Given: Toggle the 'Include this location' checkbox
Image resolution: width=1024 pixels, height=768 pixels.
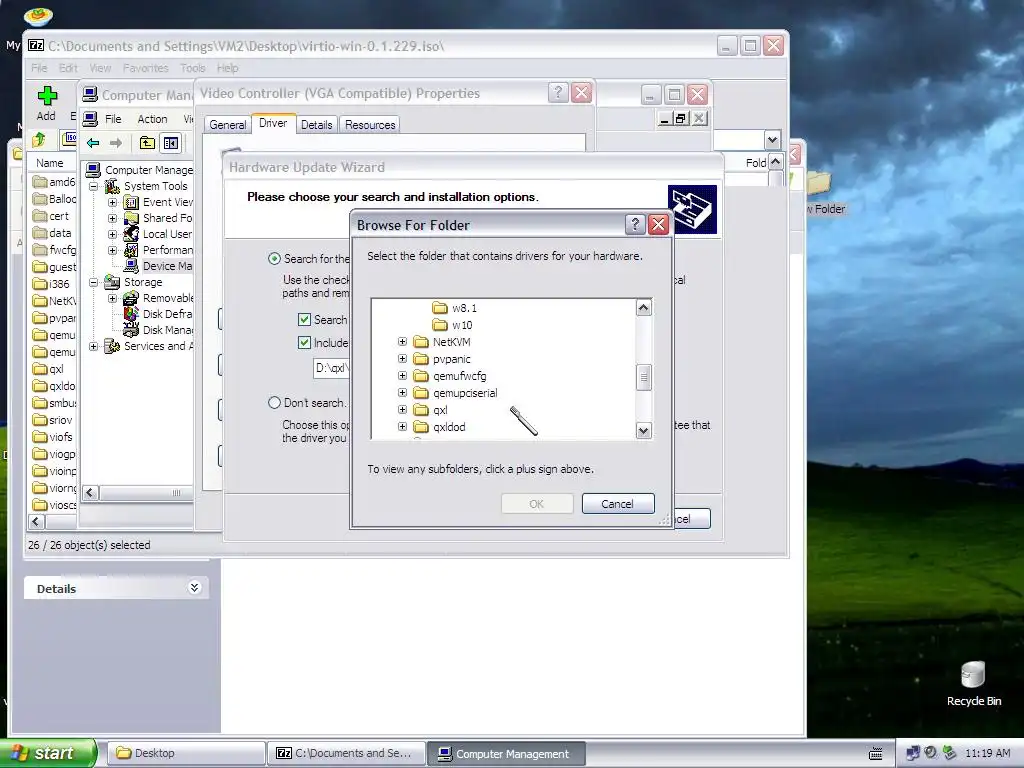Looking at the screenshot, I should point(304,342).
